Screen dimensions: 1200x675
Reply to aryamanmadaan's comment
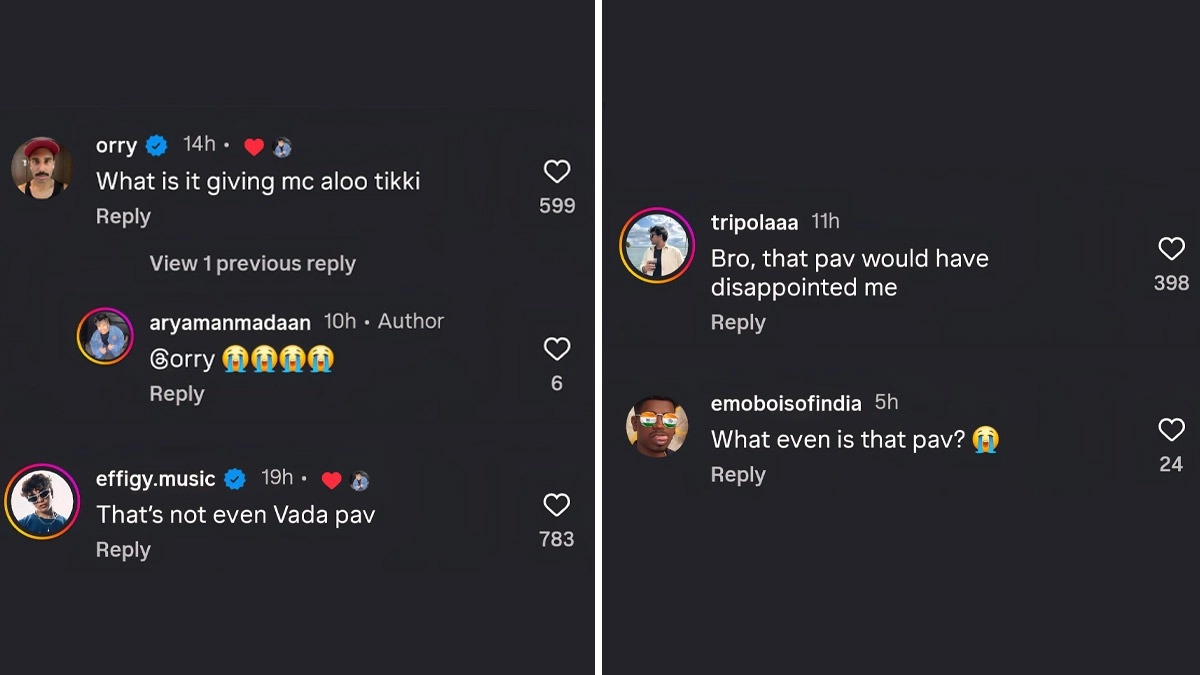[177, 394]
